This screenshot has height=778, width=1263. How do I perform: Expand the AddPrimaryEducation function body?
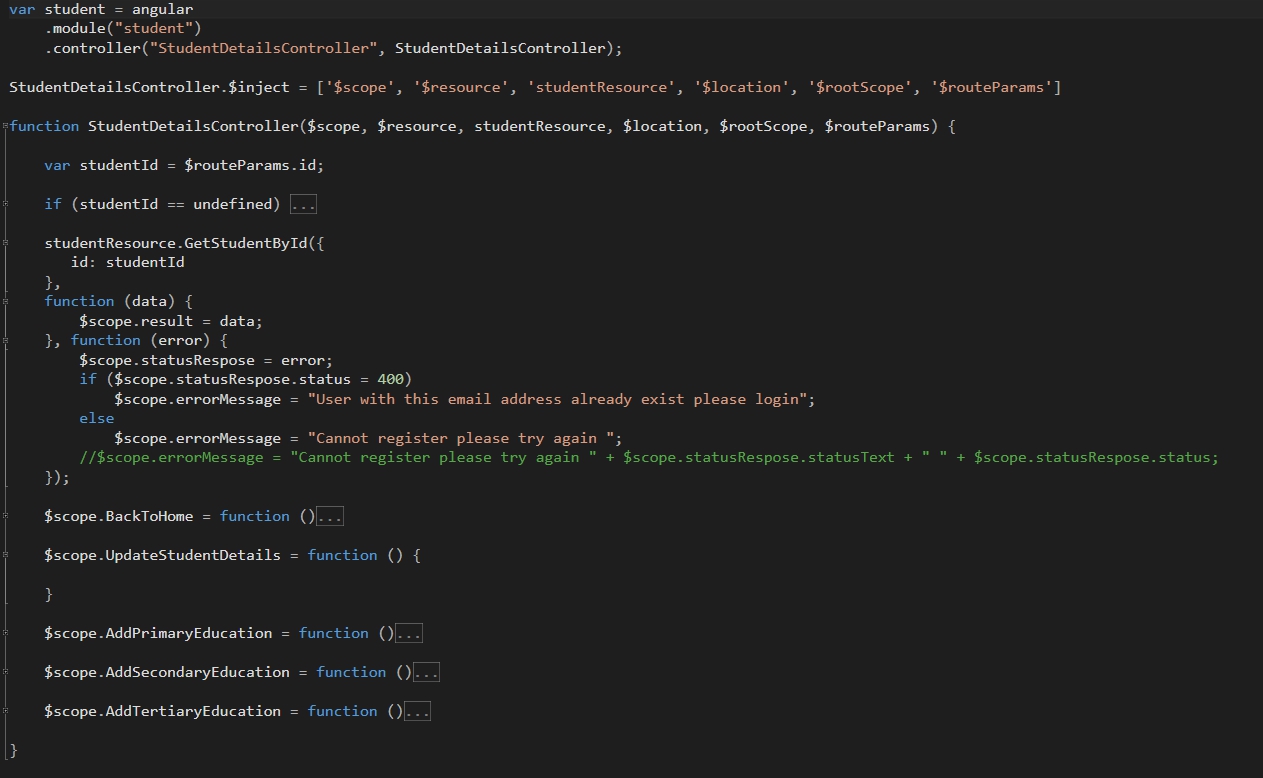pos(409,632)
